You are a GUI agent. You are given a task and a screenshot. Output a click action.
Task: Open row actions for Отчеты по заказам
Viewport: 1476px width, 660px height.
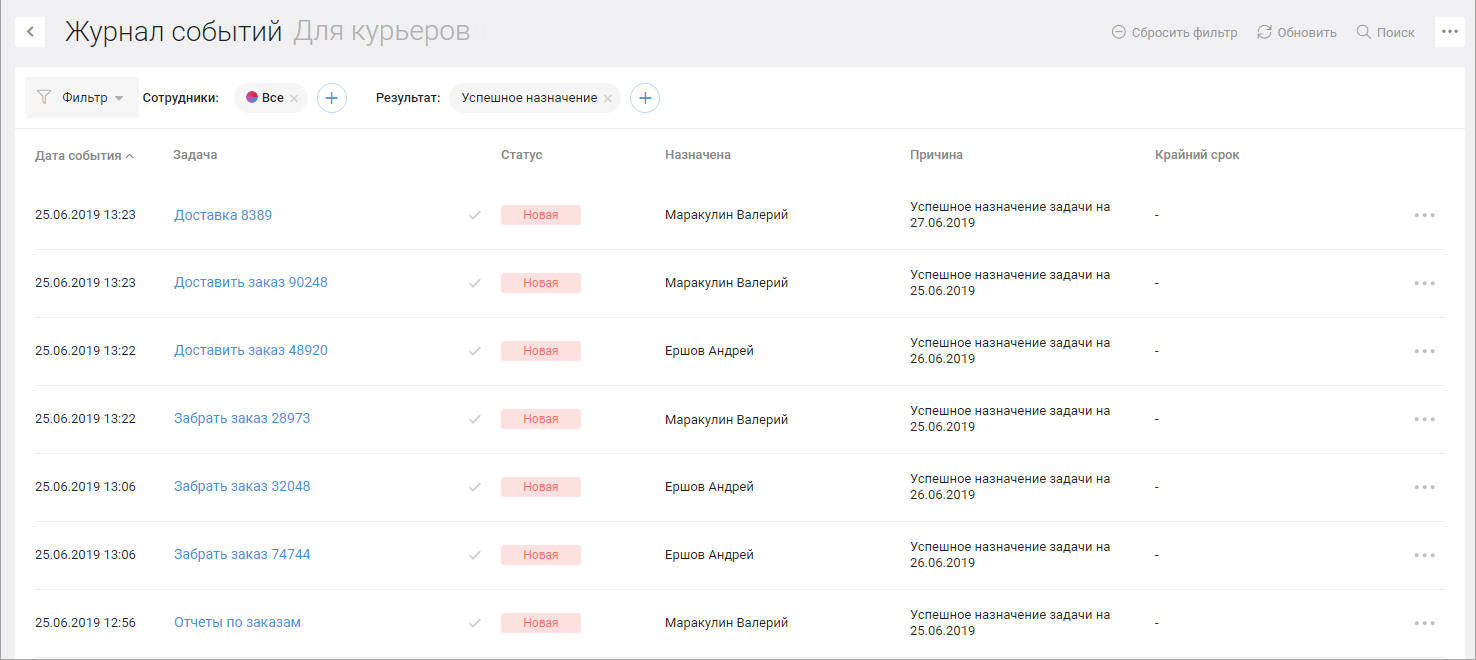tap(1424, 623)
